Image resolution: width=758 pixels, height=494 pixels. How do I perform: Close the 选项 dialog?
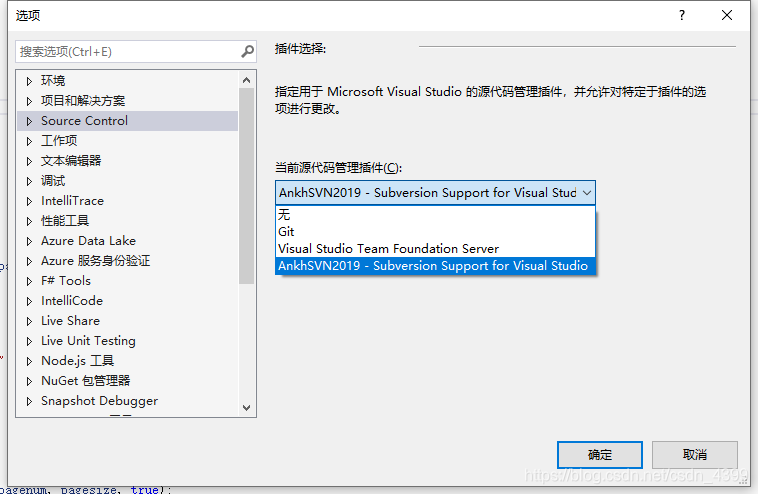[727, 15]
